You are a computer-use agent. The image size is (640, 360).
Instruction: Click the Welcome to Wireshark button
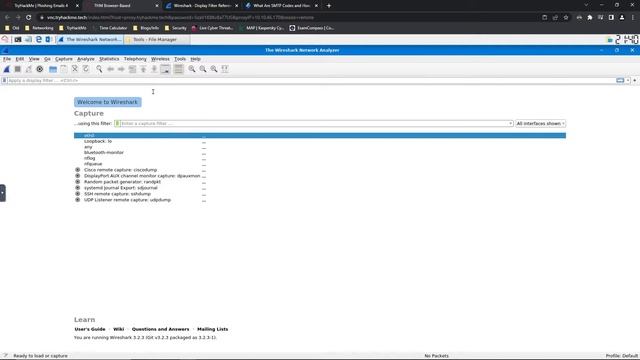click(108, 102)
